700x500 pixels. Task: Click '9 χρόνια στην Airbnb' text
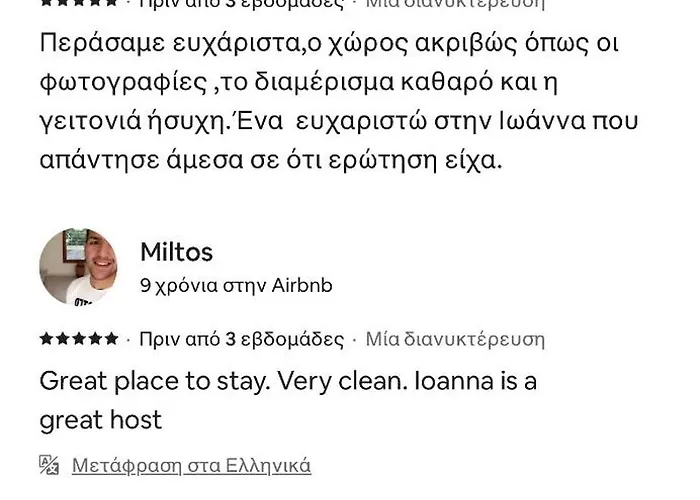tap(236, 286)
